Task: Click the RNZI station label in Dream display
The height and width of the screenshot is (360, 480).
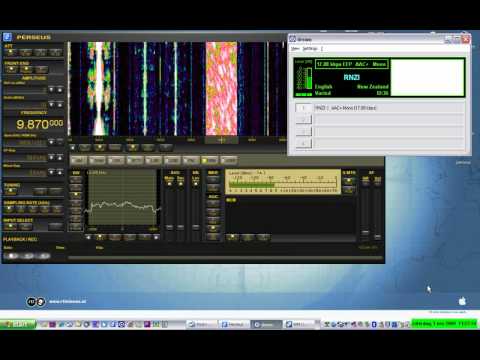Action: coord(352,77)
